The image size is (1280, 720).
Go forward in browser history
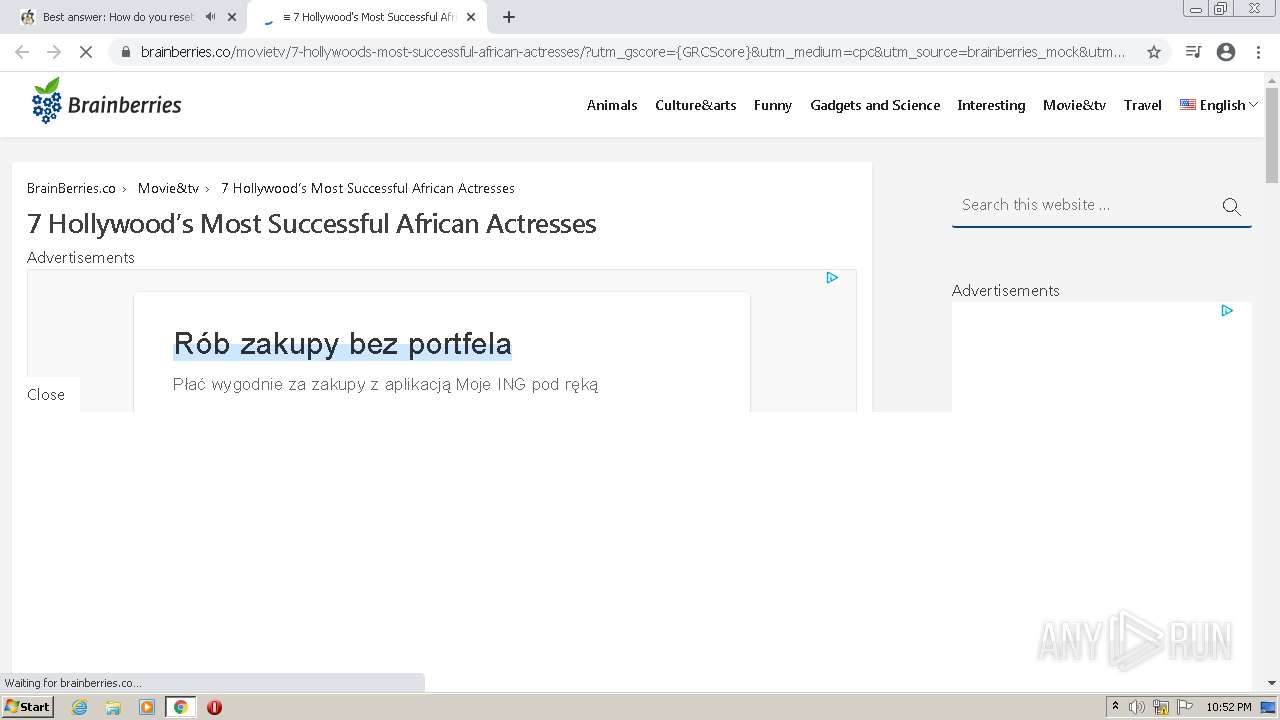tap(54, 52)
